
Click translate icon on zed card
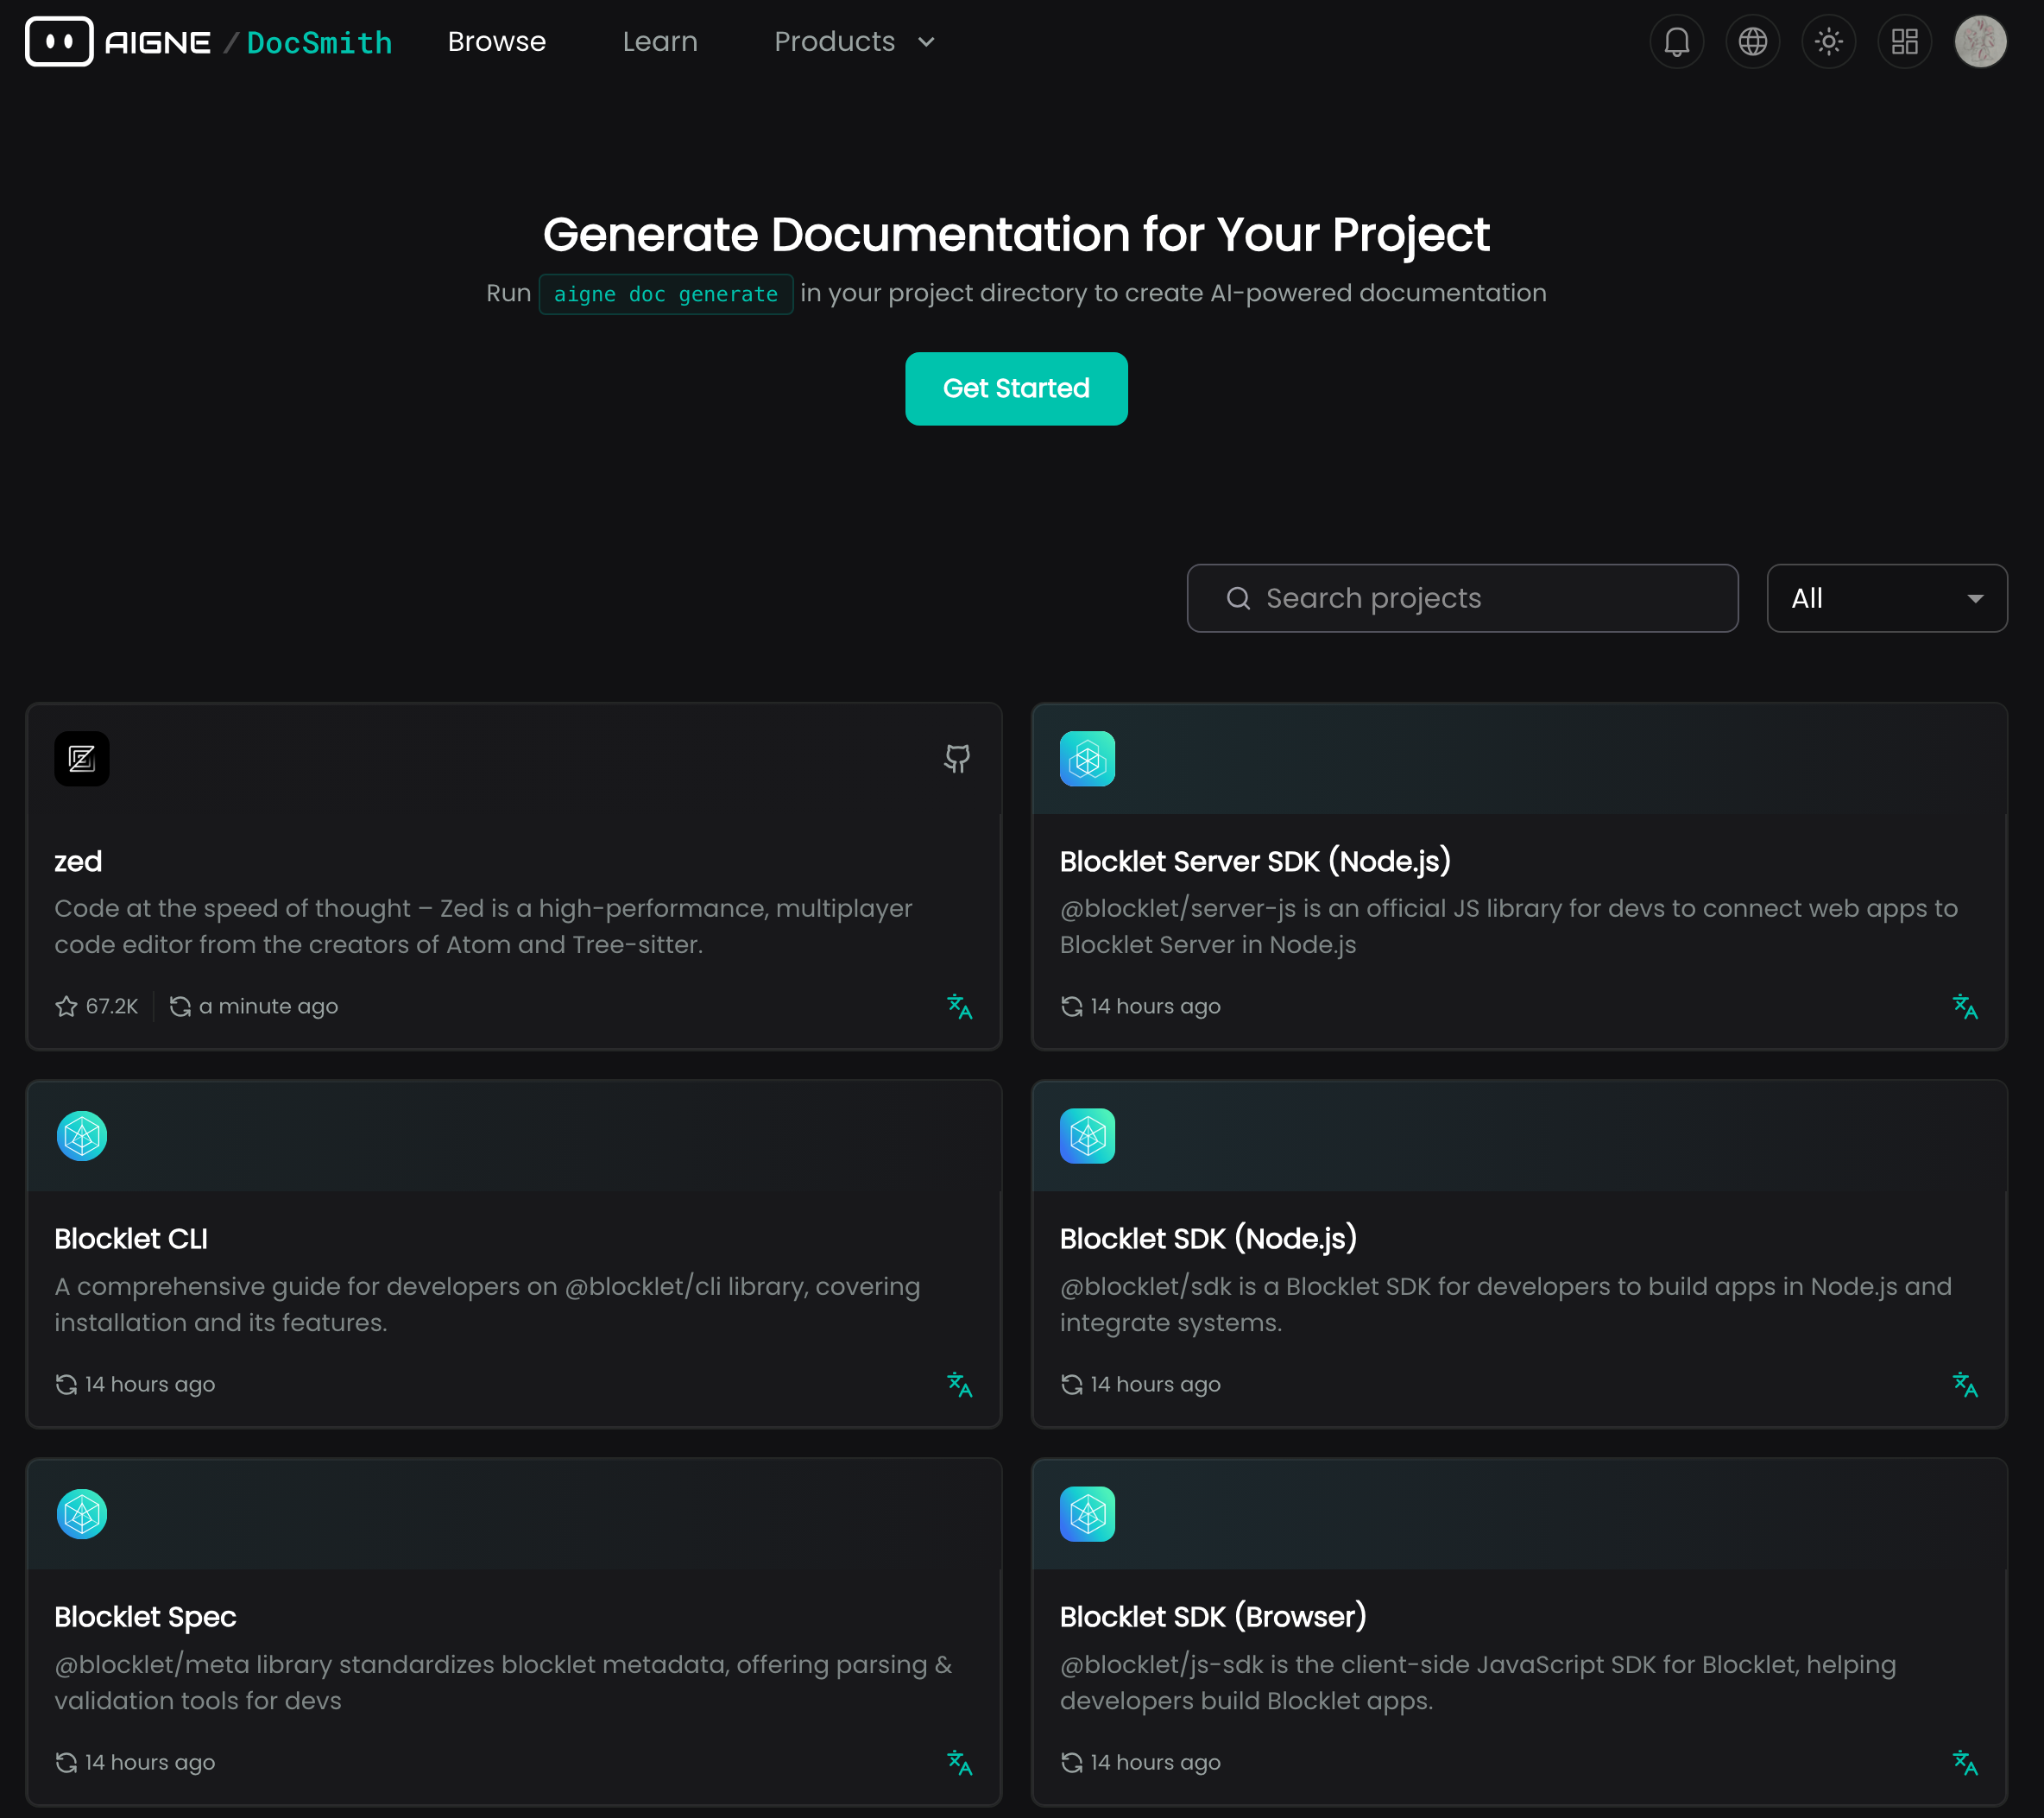[959, 1006]
